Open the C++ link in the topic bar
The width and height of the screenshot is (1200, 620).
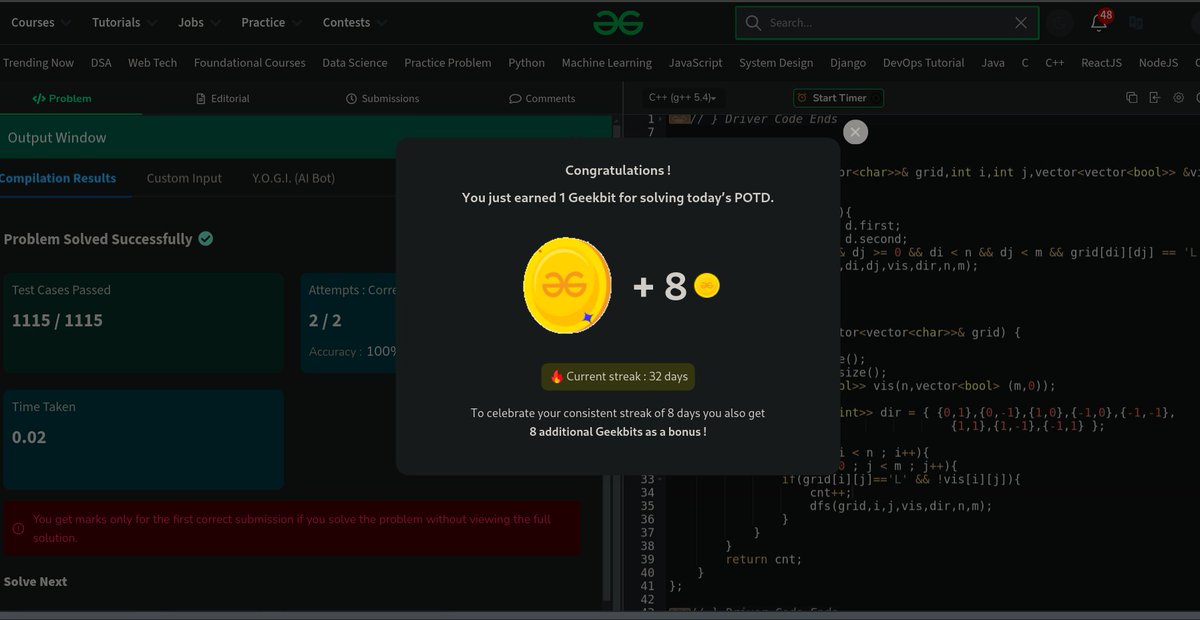(1055, 62)
